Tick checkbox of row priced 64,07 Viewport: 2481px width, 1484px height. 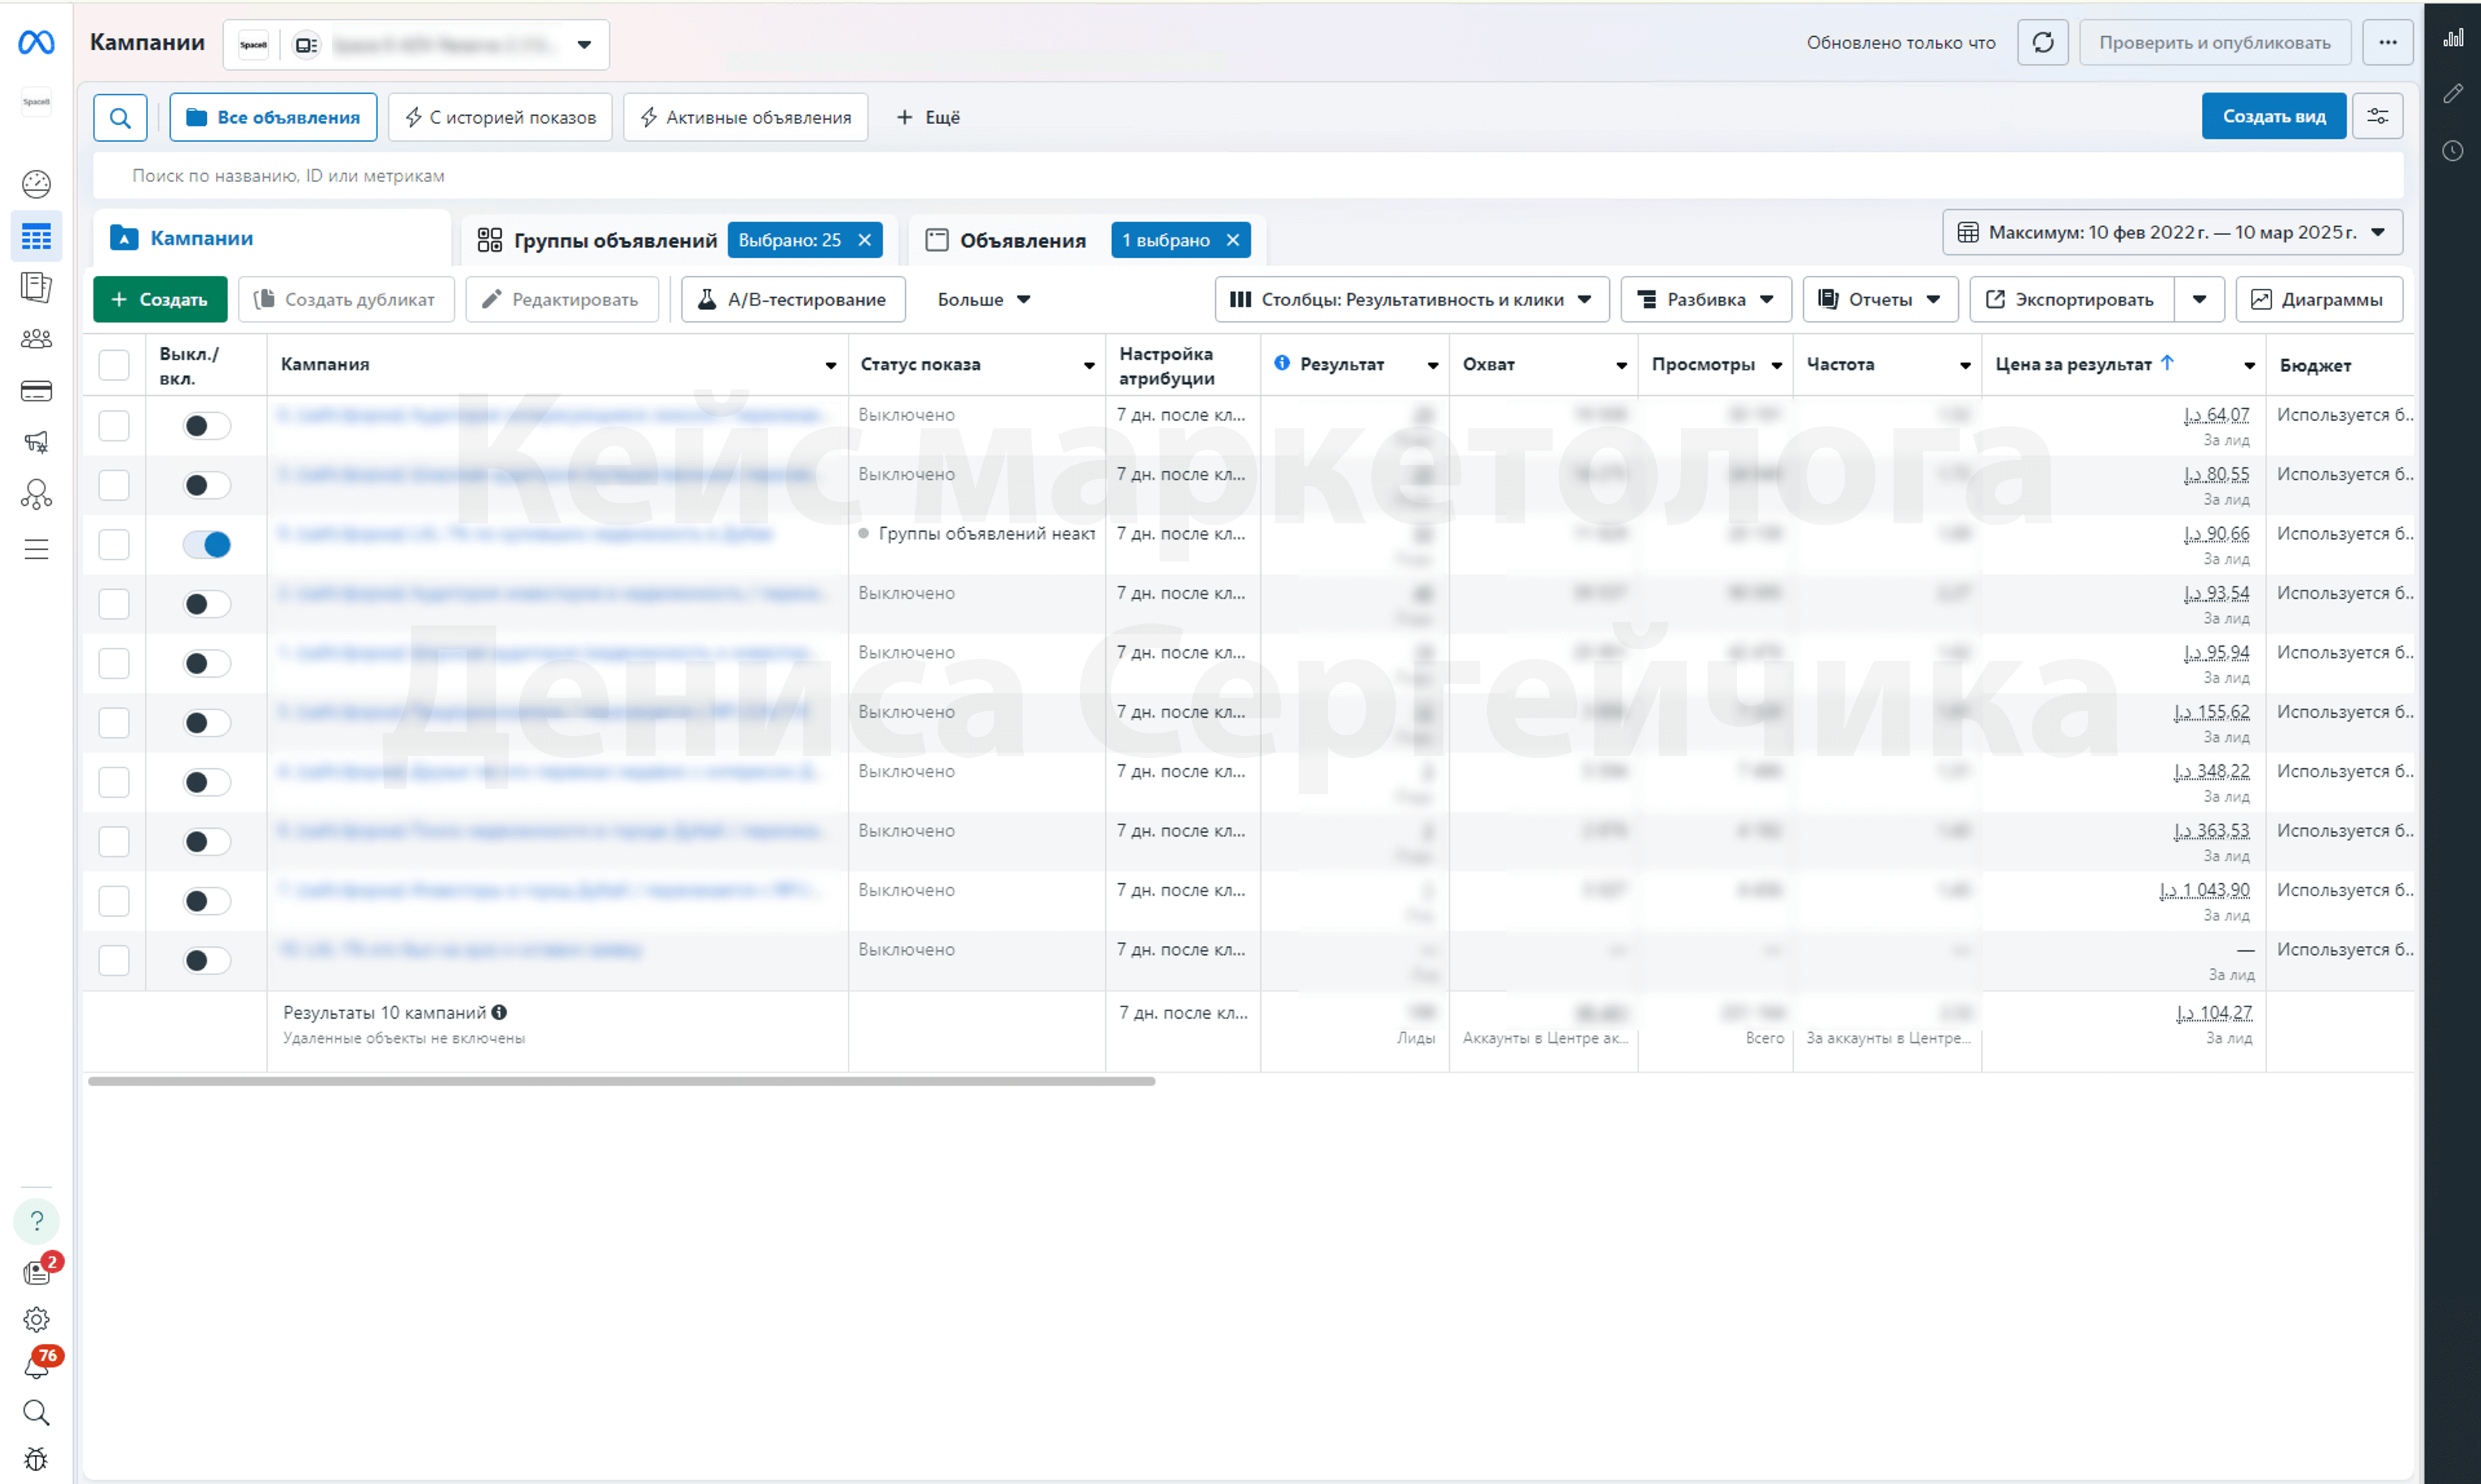[114, 426]
